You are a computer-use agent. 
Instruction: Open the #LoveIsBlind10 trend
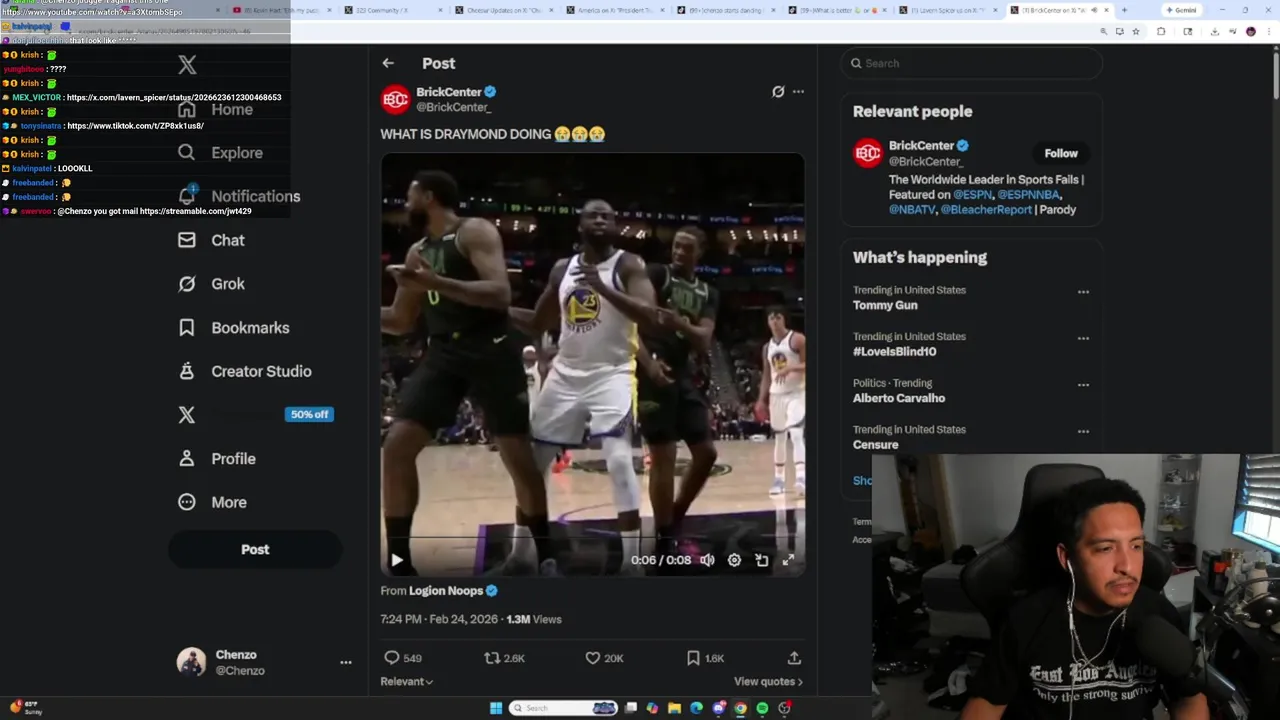tap(895, 352)
